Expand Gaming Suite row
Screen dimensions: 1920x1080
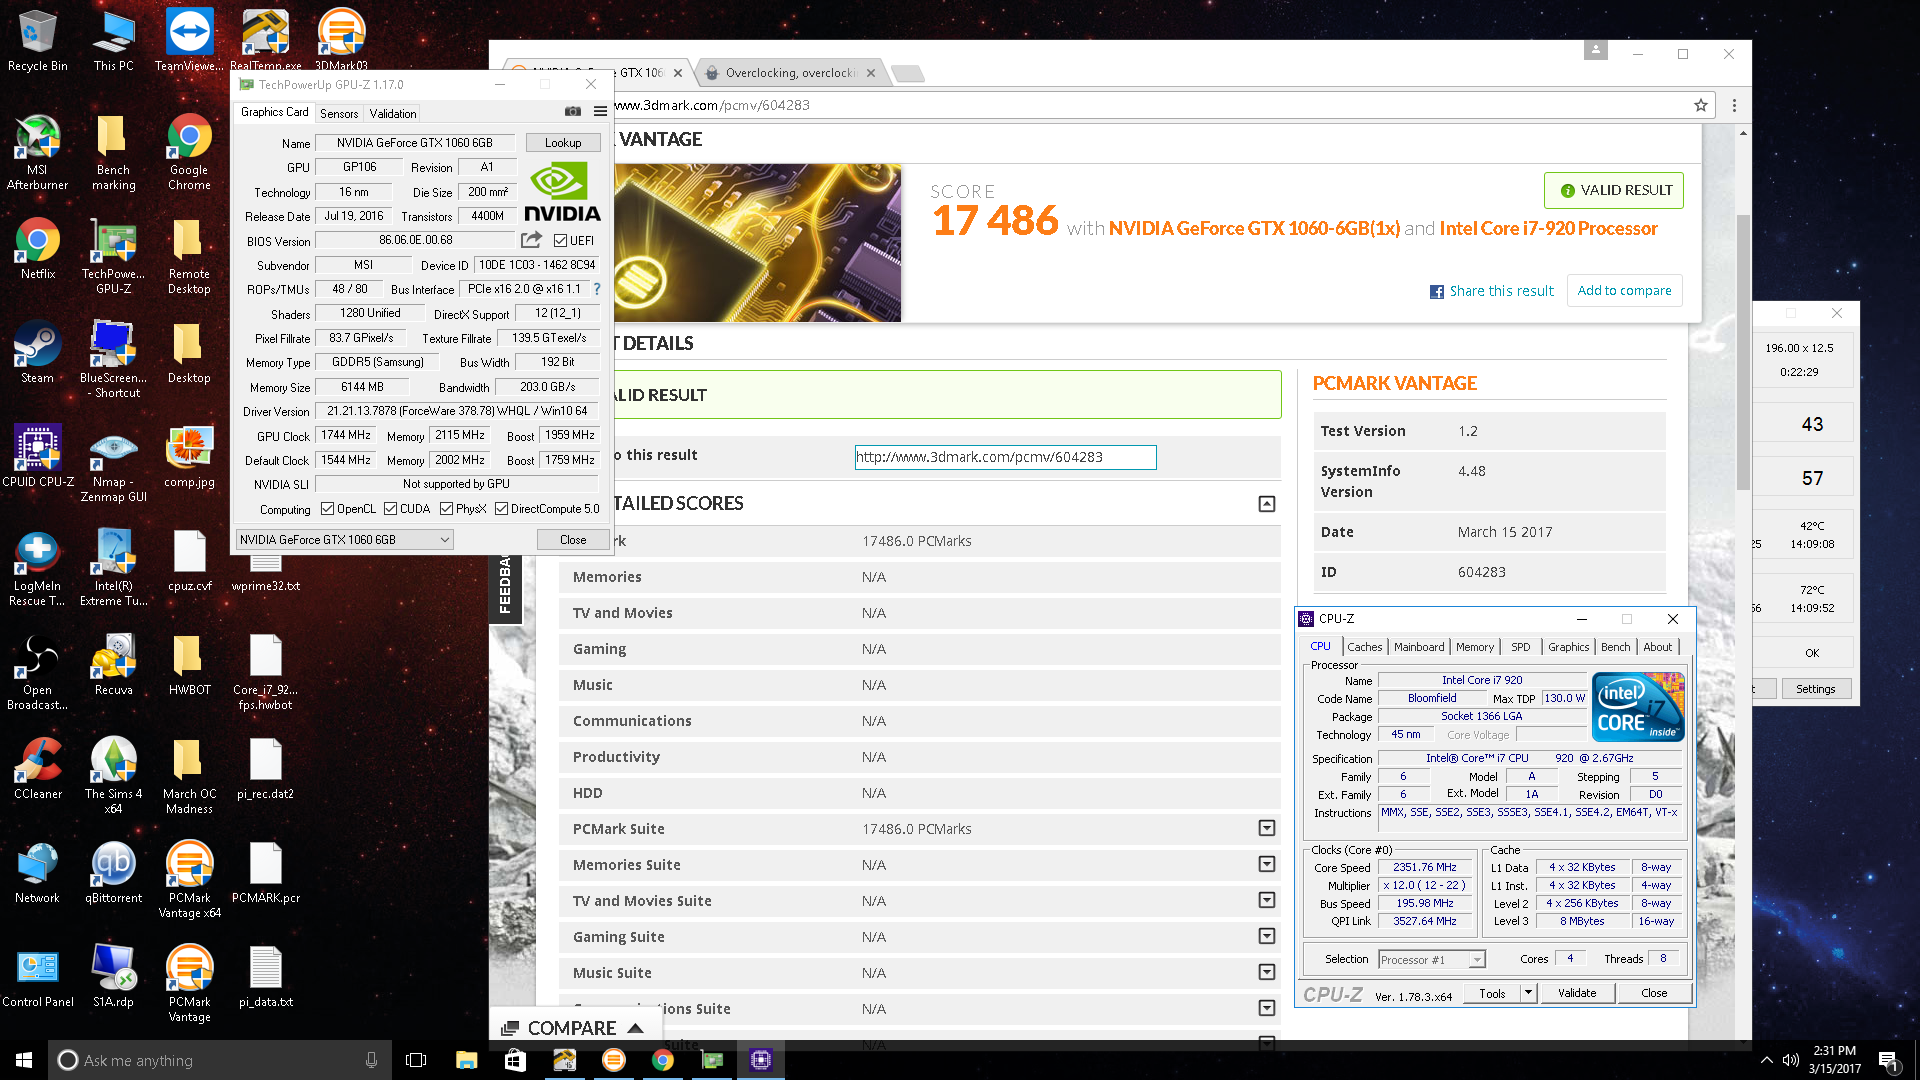pos(1266,936)
